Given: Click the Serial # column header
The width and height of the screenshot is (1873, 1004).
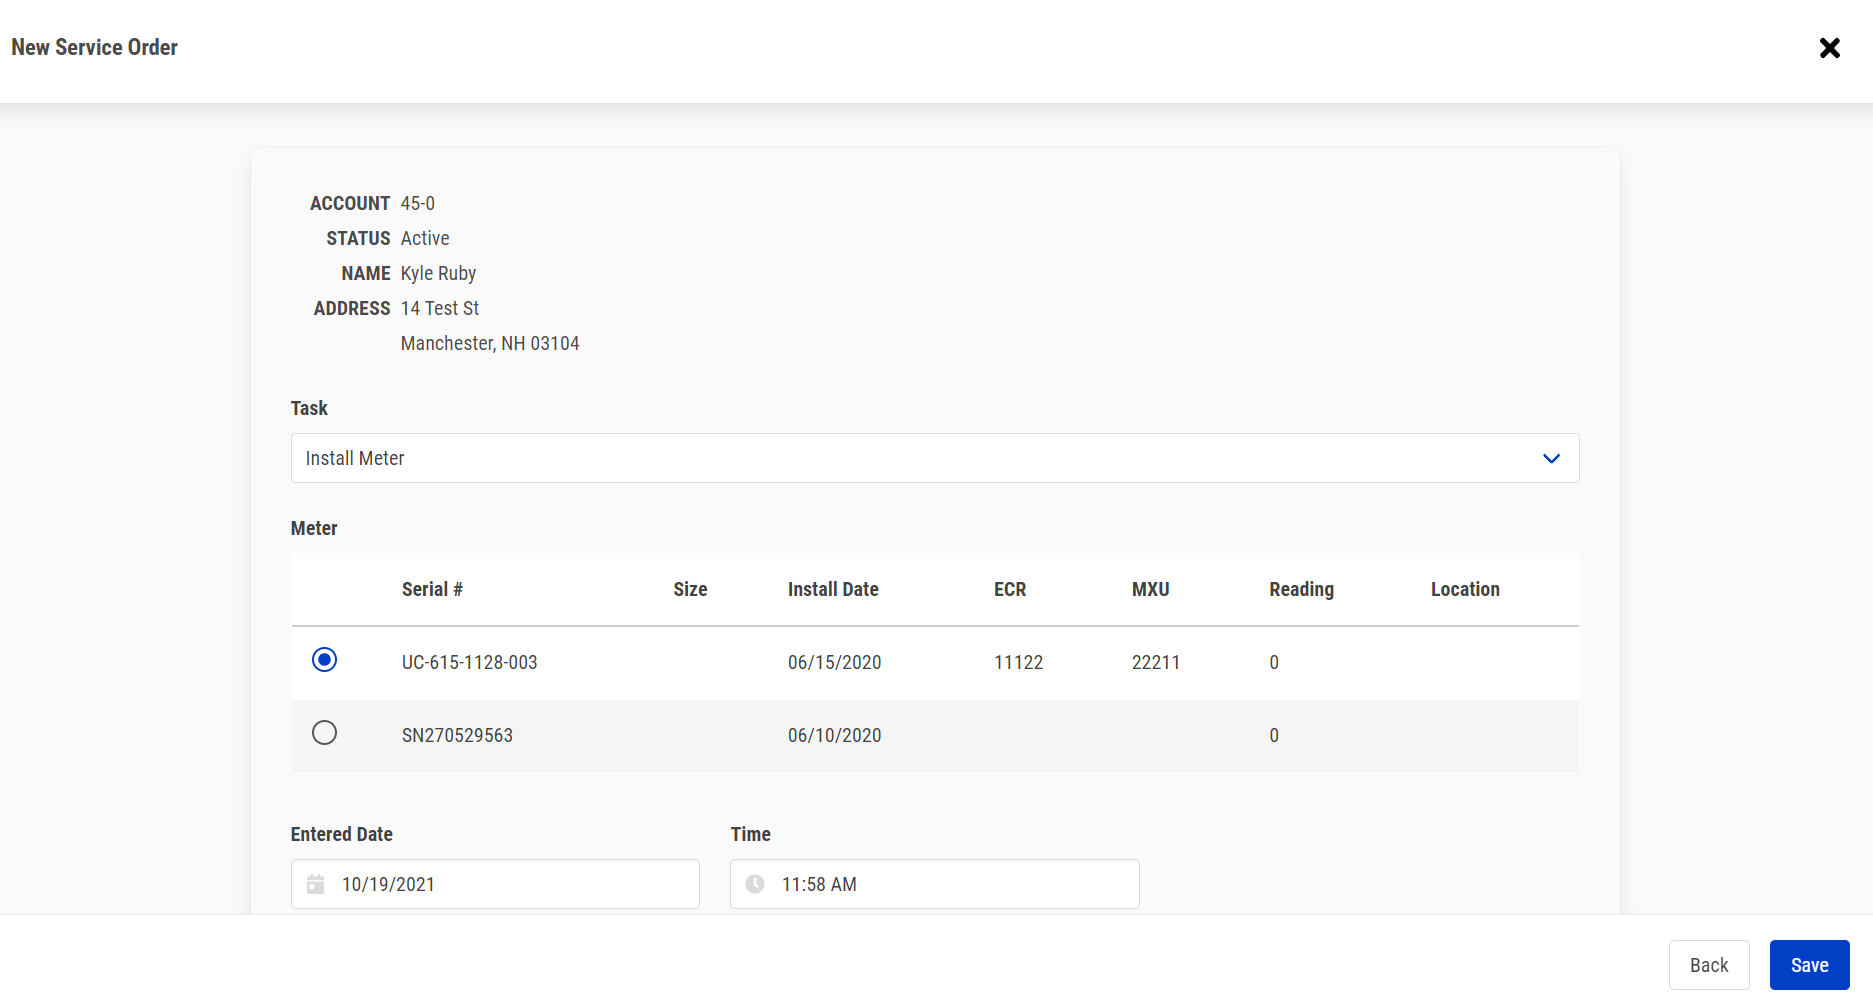Looking at the screenshot, I should click(432, 590).
